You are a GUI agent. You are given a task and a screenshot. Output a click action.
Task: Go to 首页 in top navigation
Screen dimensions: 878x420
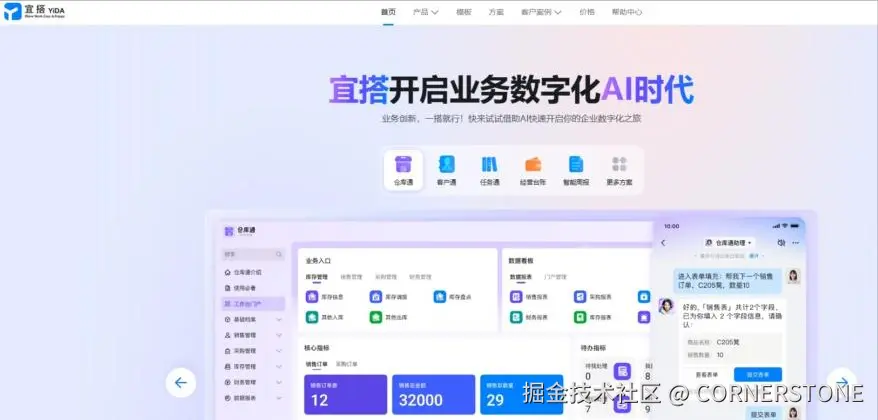(x=388, y=12)
